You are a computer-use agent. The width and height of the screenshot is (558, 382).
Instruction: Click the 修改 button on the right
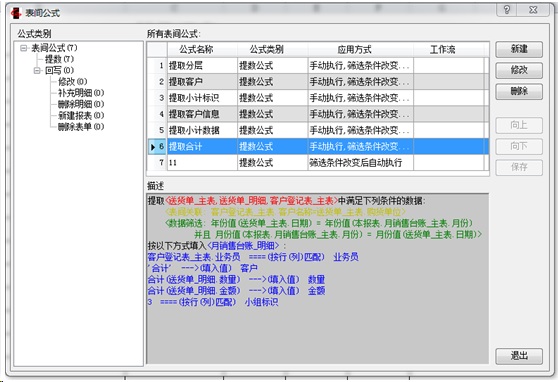click(519, 70)
